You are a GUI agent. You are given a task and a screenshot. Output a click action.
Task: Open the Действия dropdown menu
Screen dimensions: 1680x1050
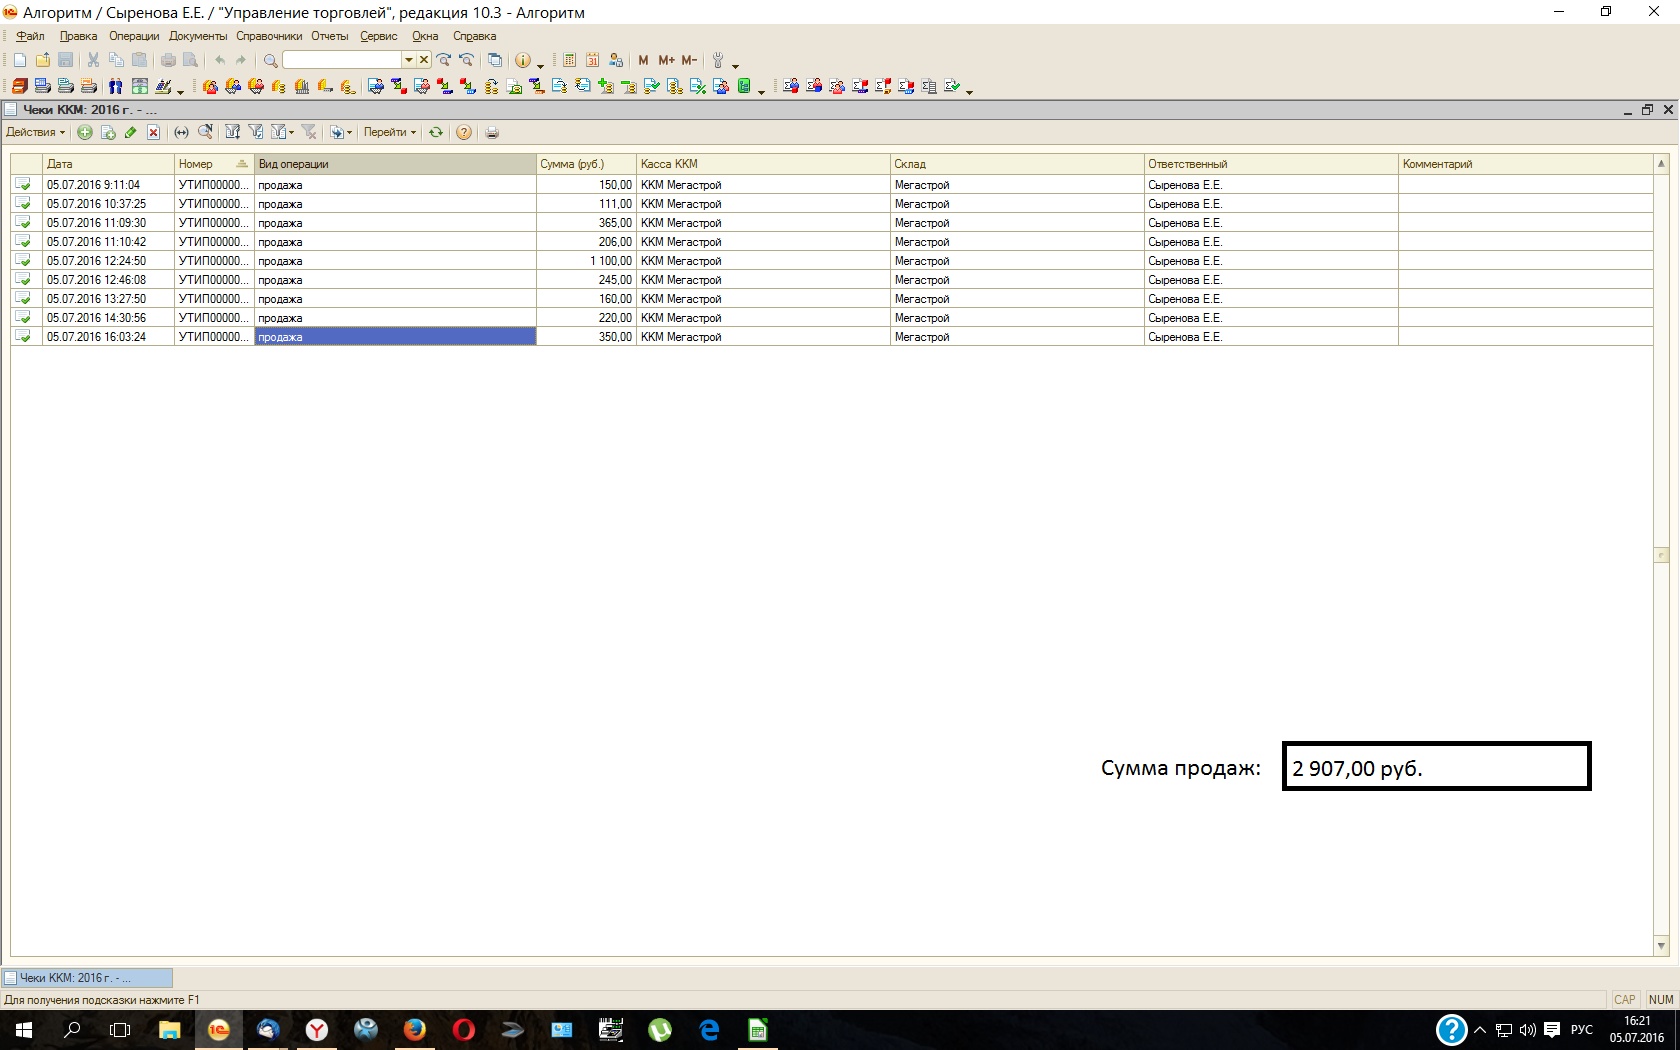tap(35, 132)
